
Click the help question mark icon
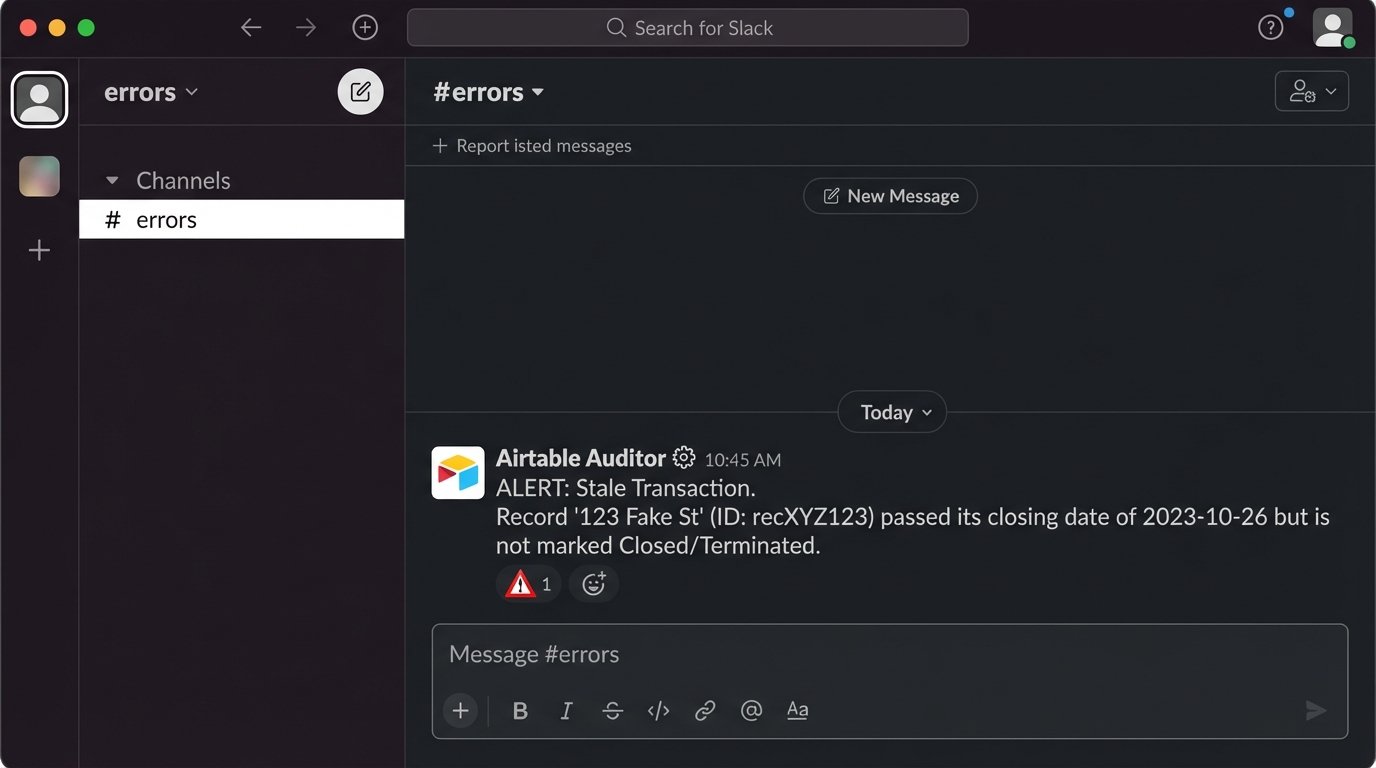pos(1270,28)
